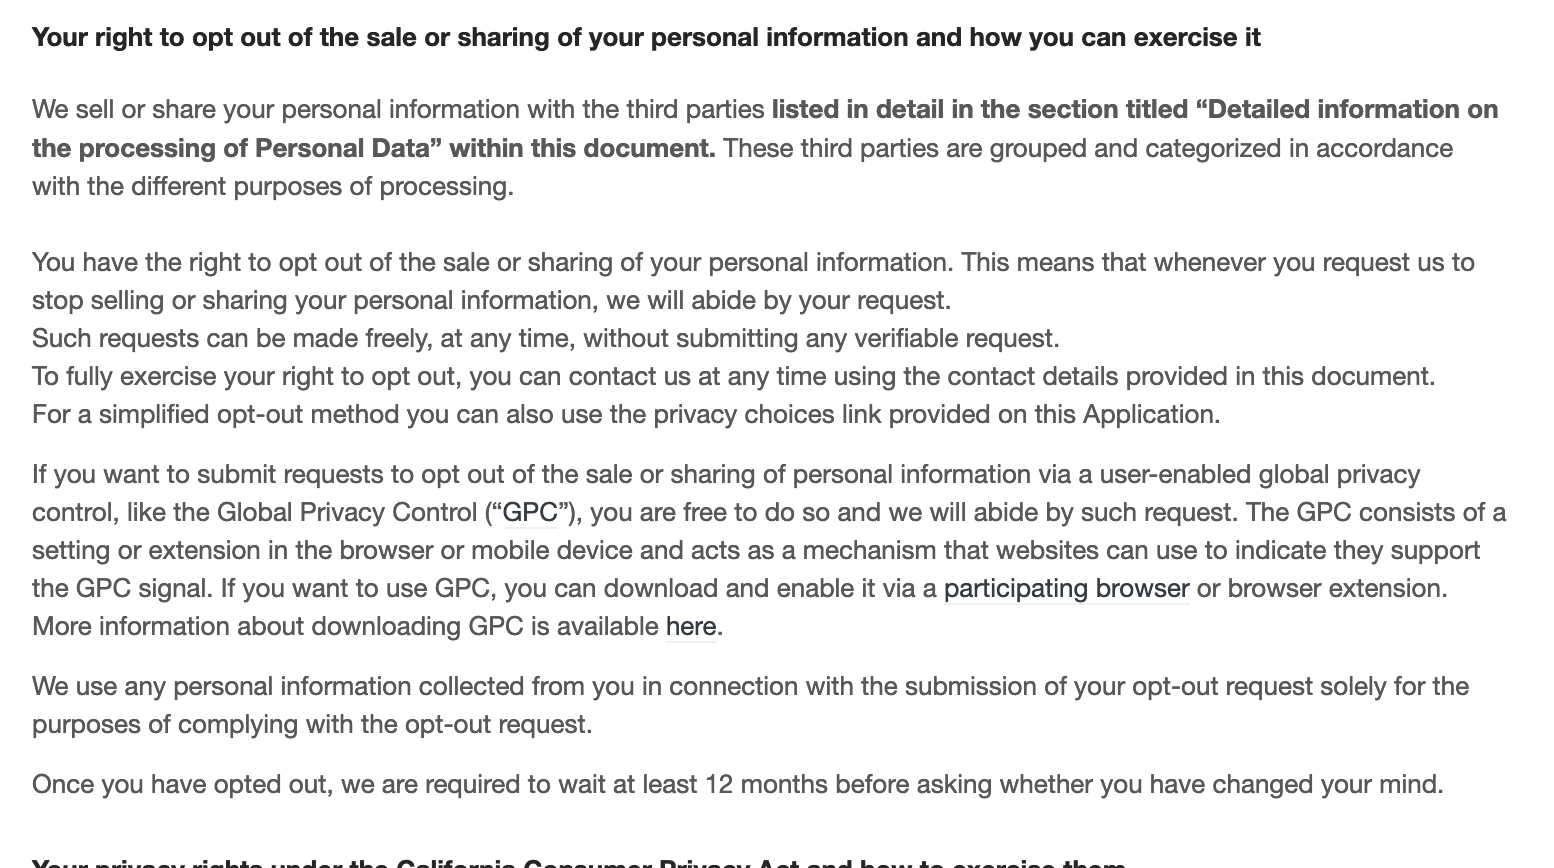Click the line starting "Such requests can be made freely"
1554x868 pixels.
pyautogui.click(x=545, y=339)
